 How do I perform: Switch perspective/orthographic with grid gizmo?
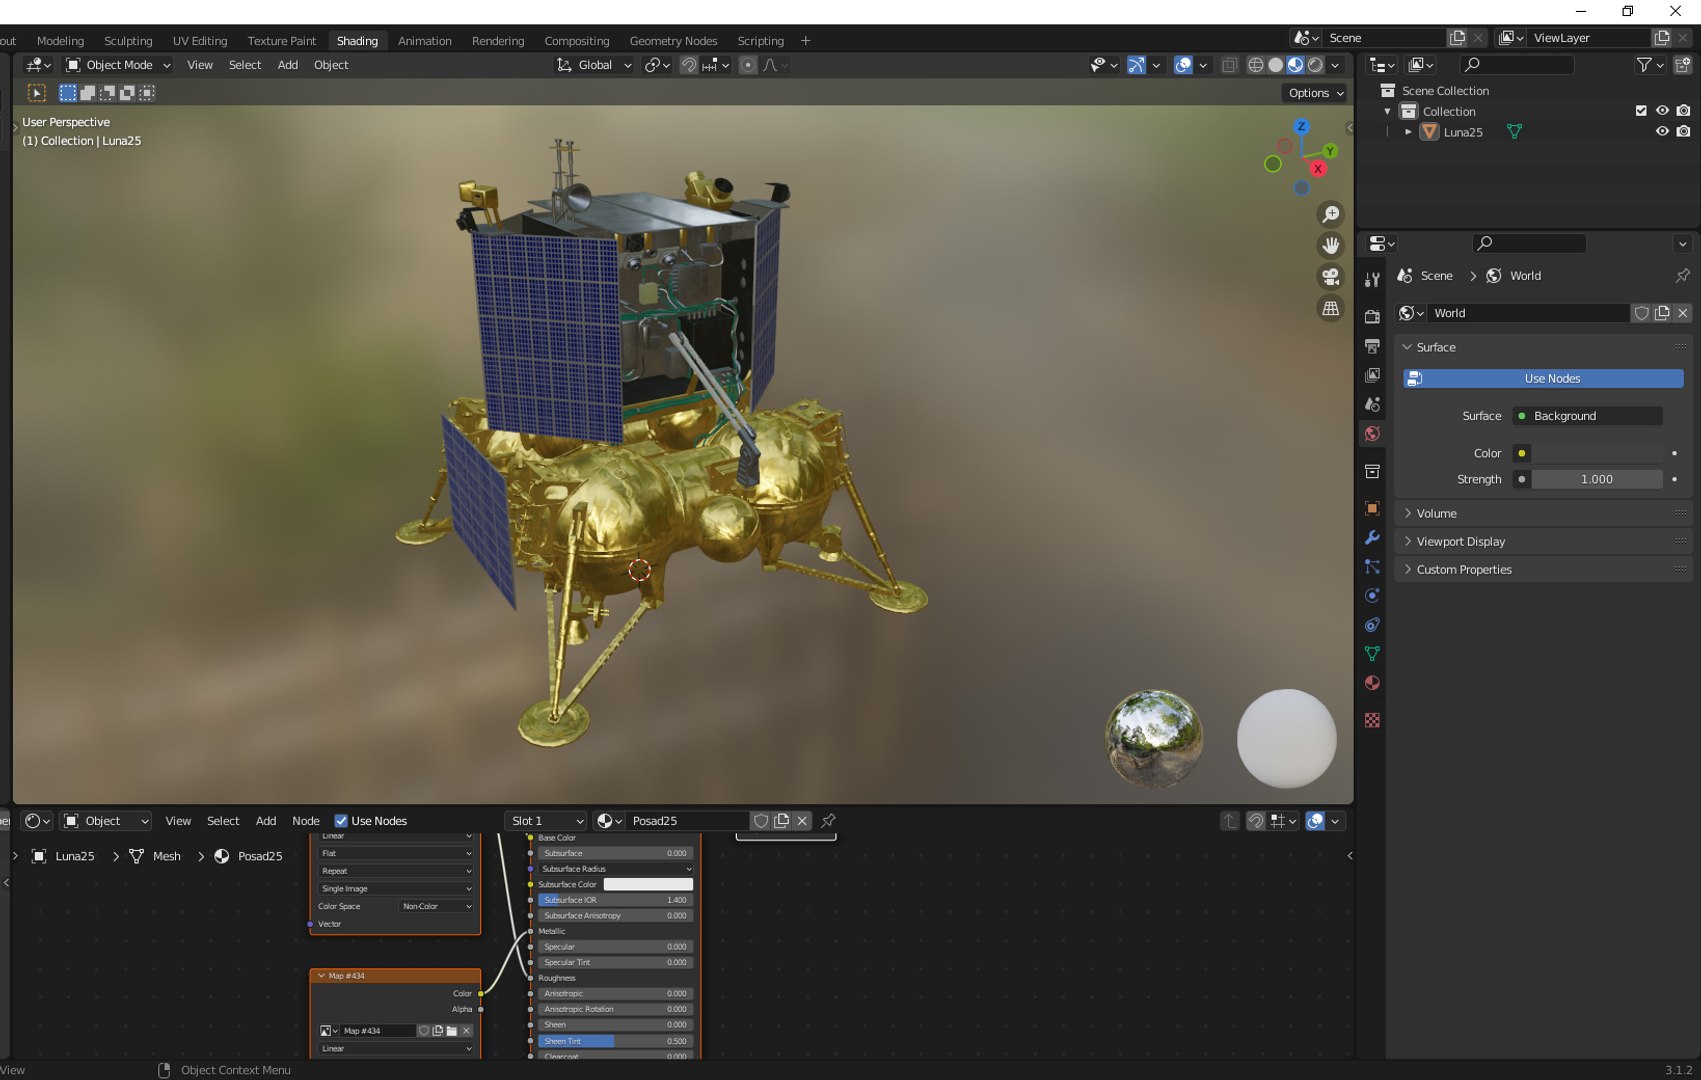[x=1330, y=309]
